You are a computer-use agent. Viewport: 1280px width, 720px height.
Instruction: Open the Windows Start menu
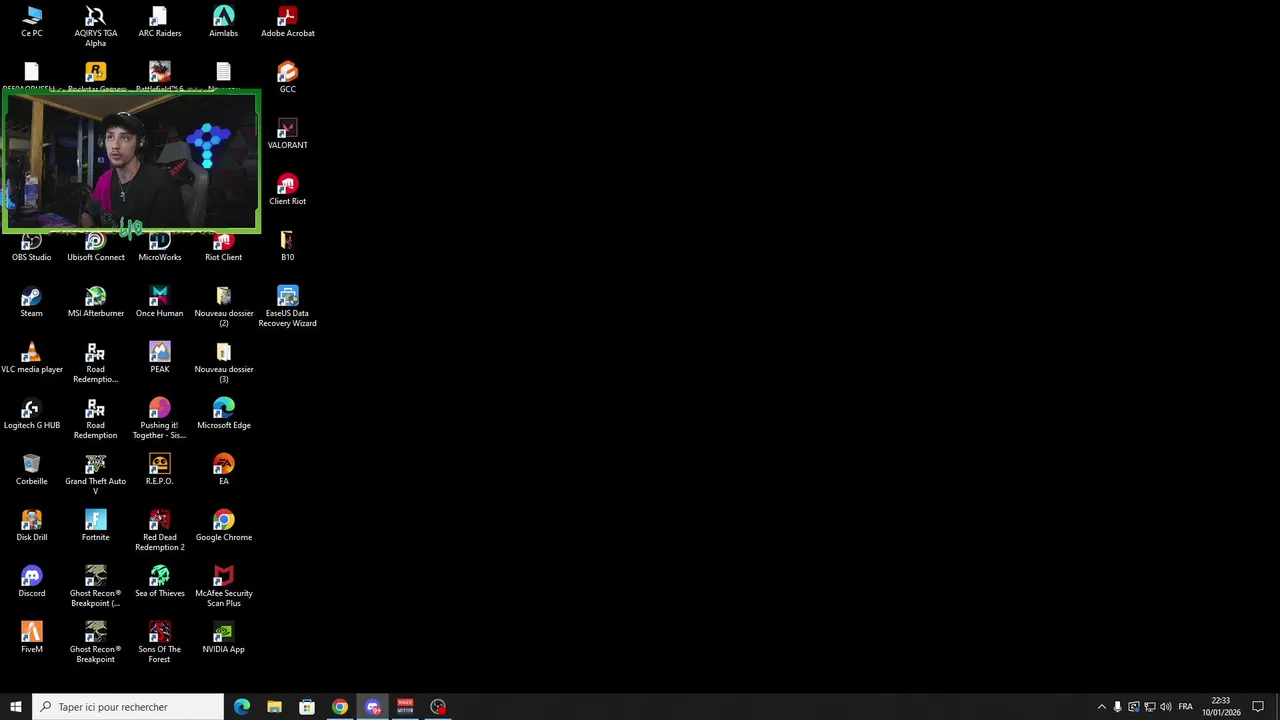coord(16,707)
